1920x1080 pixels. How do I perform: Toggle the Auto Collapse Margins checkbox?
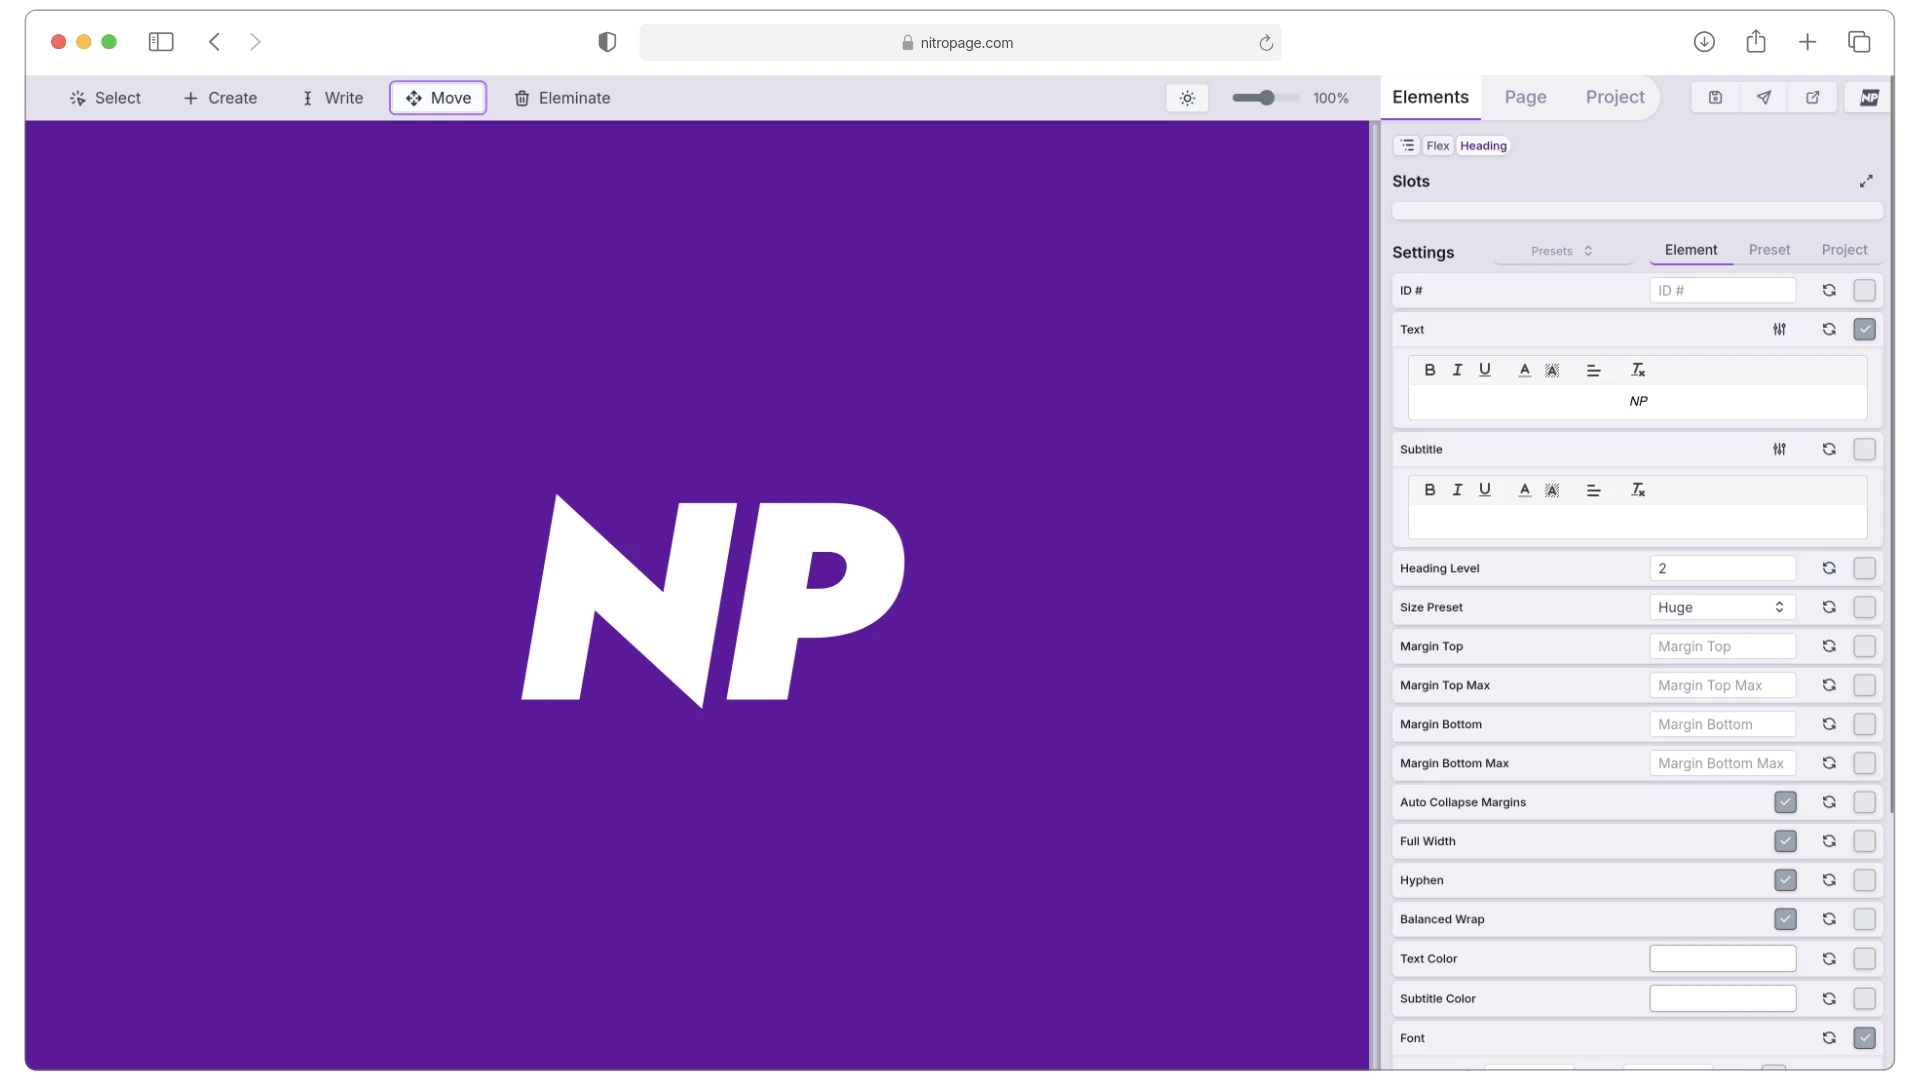pos(1785,802)
